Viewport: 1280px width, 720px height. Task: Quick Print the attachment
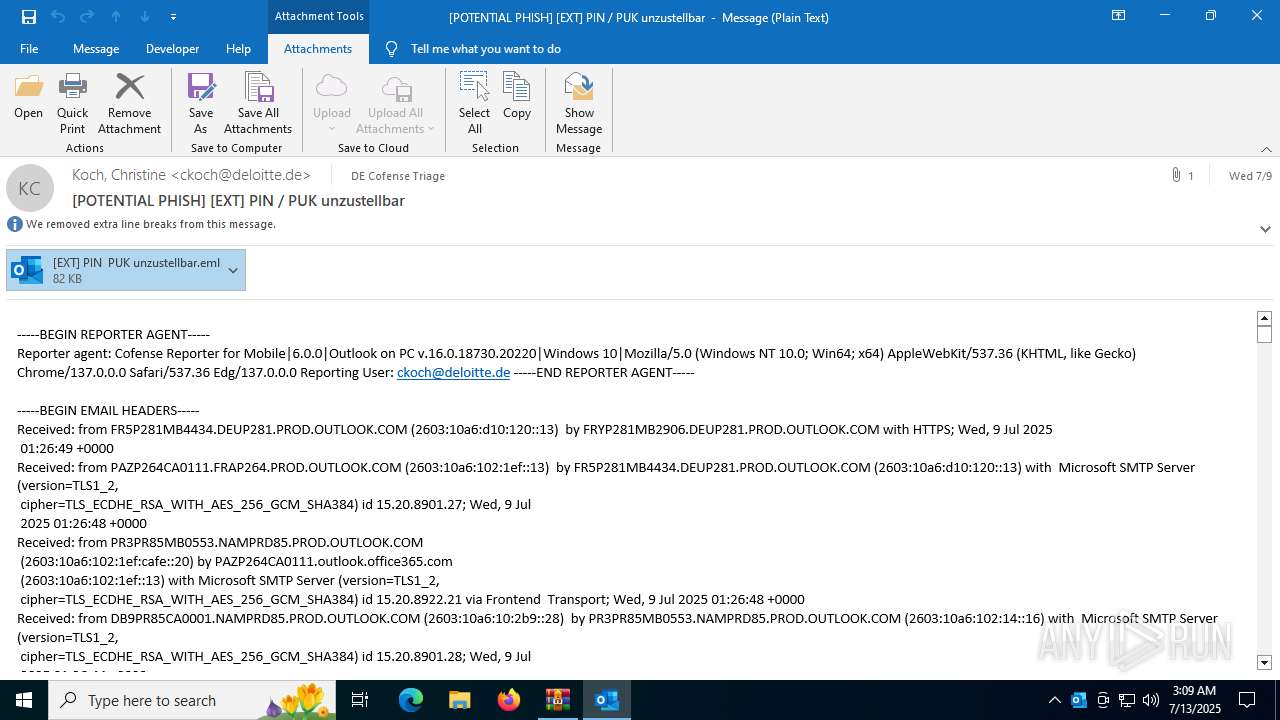pyautogui.click(x=73, y=103)
